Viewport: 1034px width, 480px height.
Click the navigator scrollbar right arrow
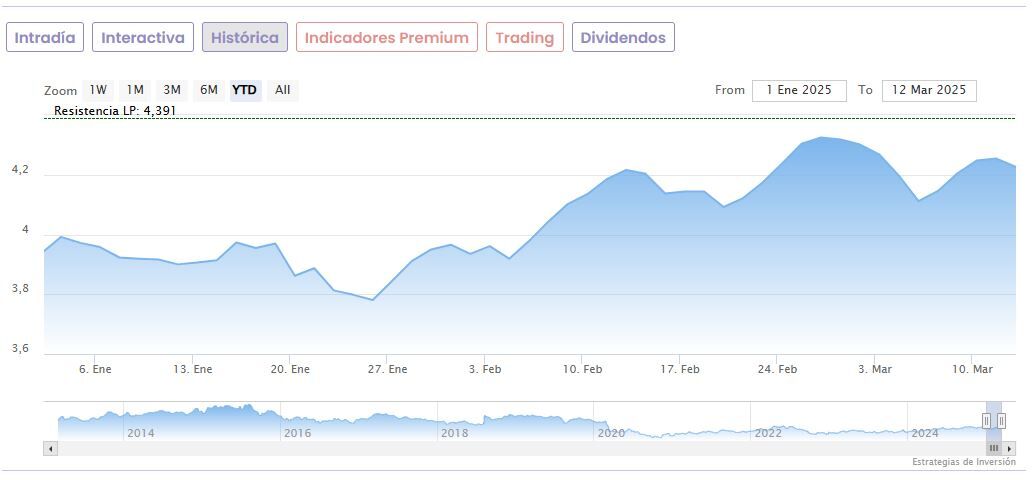coord(1010,449)
